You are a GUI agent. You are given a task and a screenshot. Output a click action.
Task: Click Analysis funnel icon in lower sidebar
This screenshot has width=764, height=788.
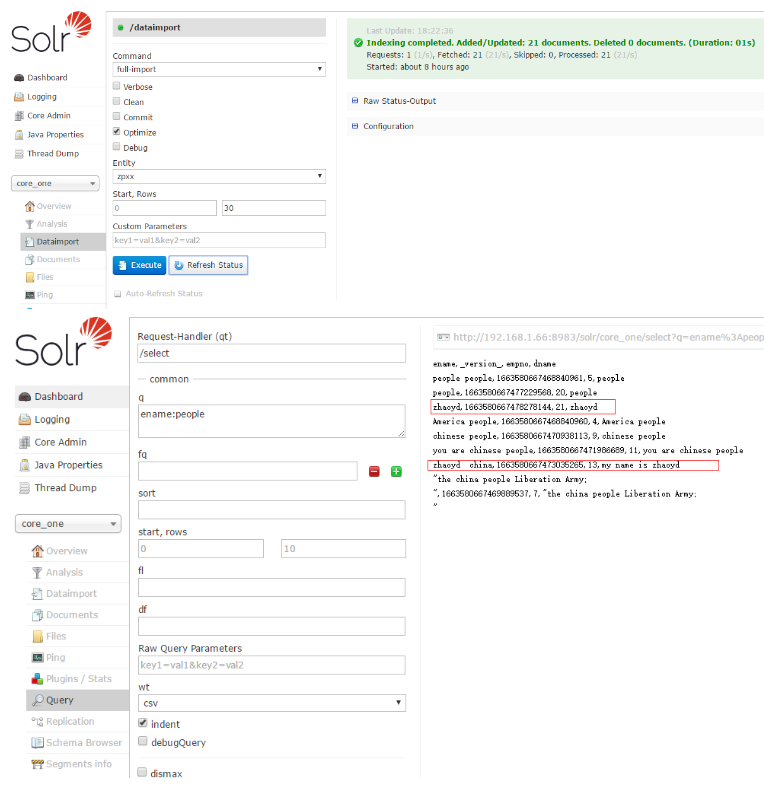(37, 572)
